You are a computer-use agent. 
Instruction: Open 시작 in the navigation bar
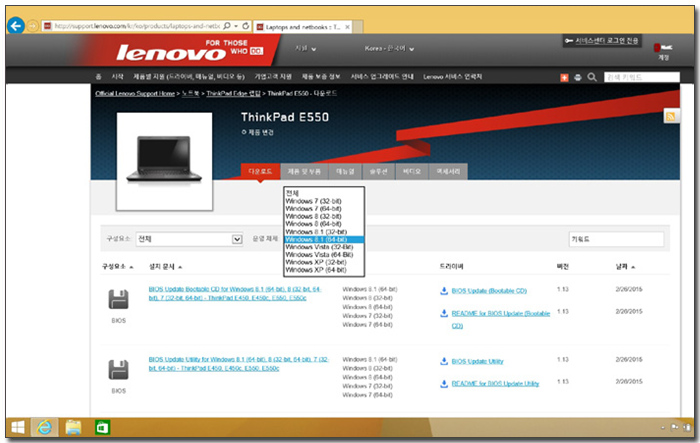117,76
